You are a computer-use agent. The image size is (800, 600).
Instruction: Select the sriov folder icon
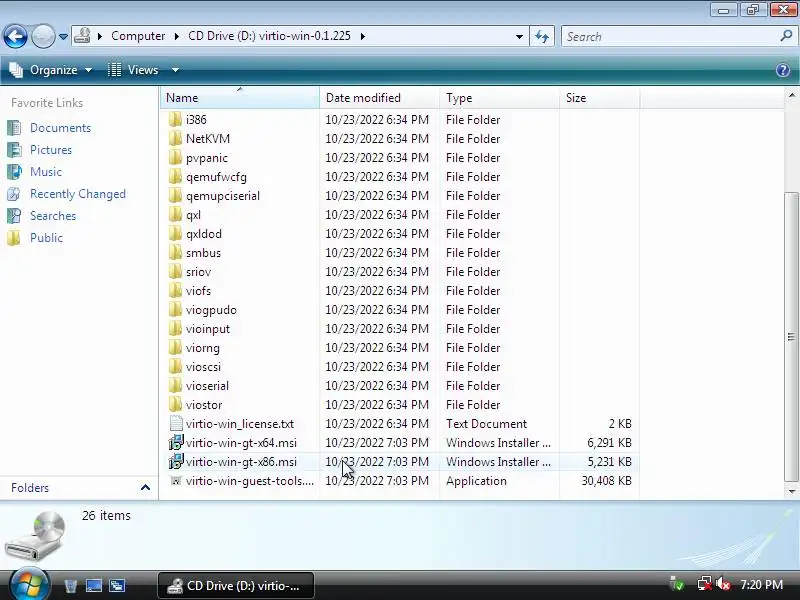click(x=175, y=271)
